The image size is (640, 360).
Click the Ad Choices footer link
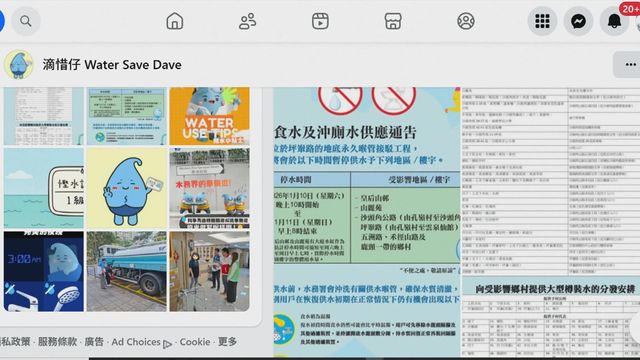tap(141, 342)
